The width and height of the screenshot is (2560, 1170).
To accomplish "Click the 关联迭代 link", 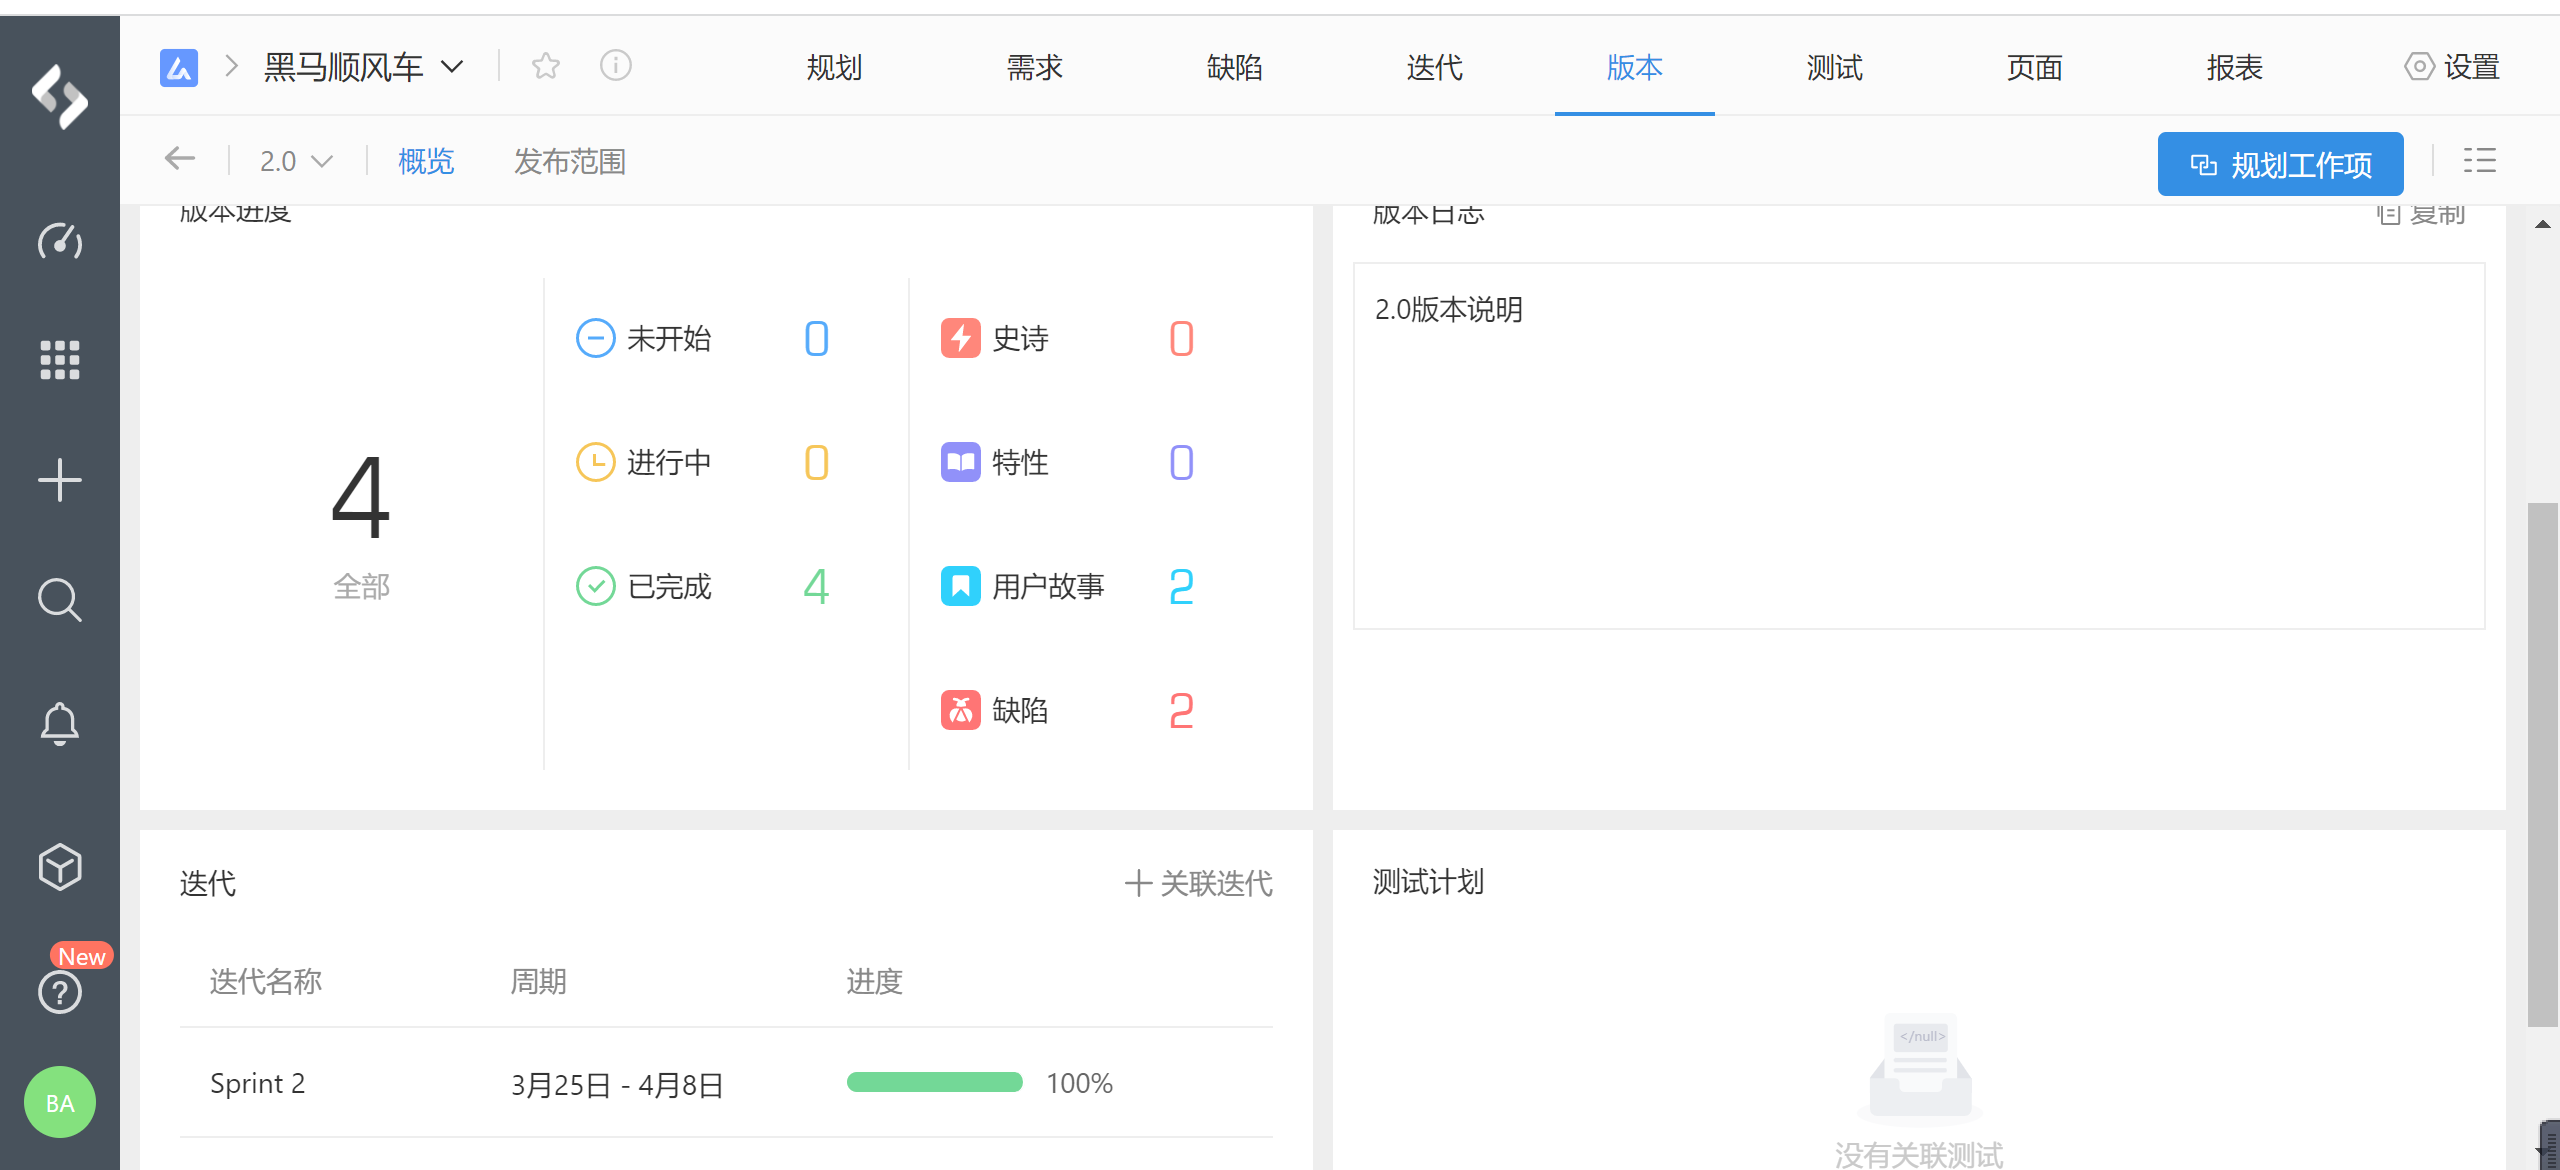I will [x=1199, y=883].
